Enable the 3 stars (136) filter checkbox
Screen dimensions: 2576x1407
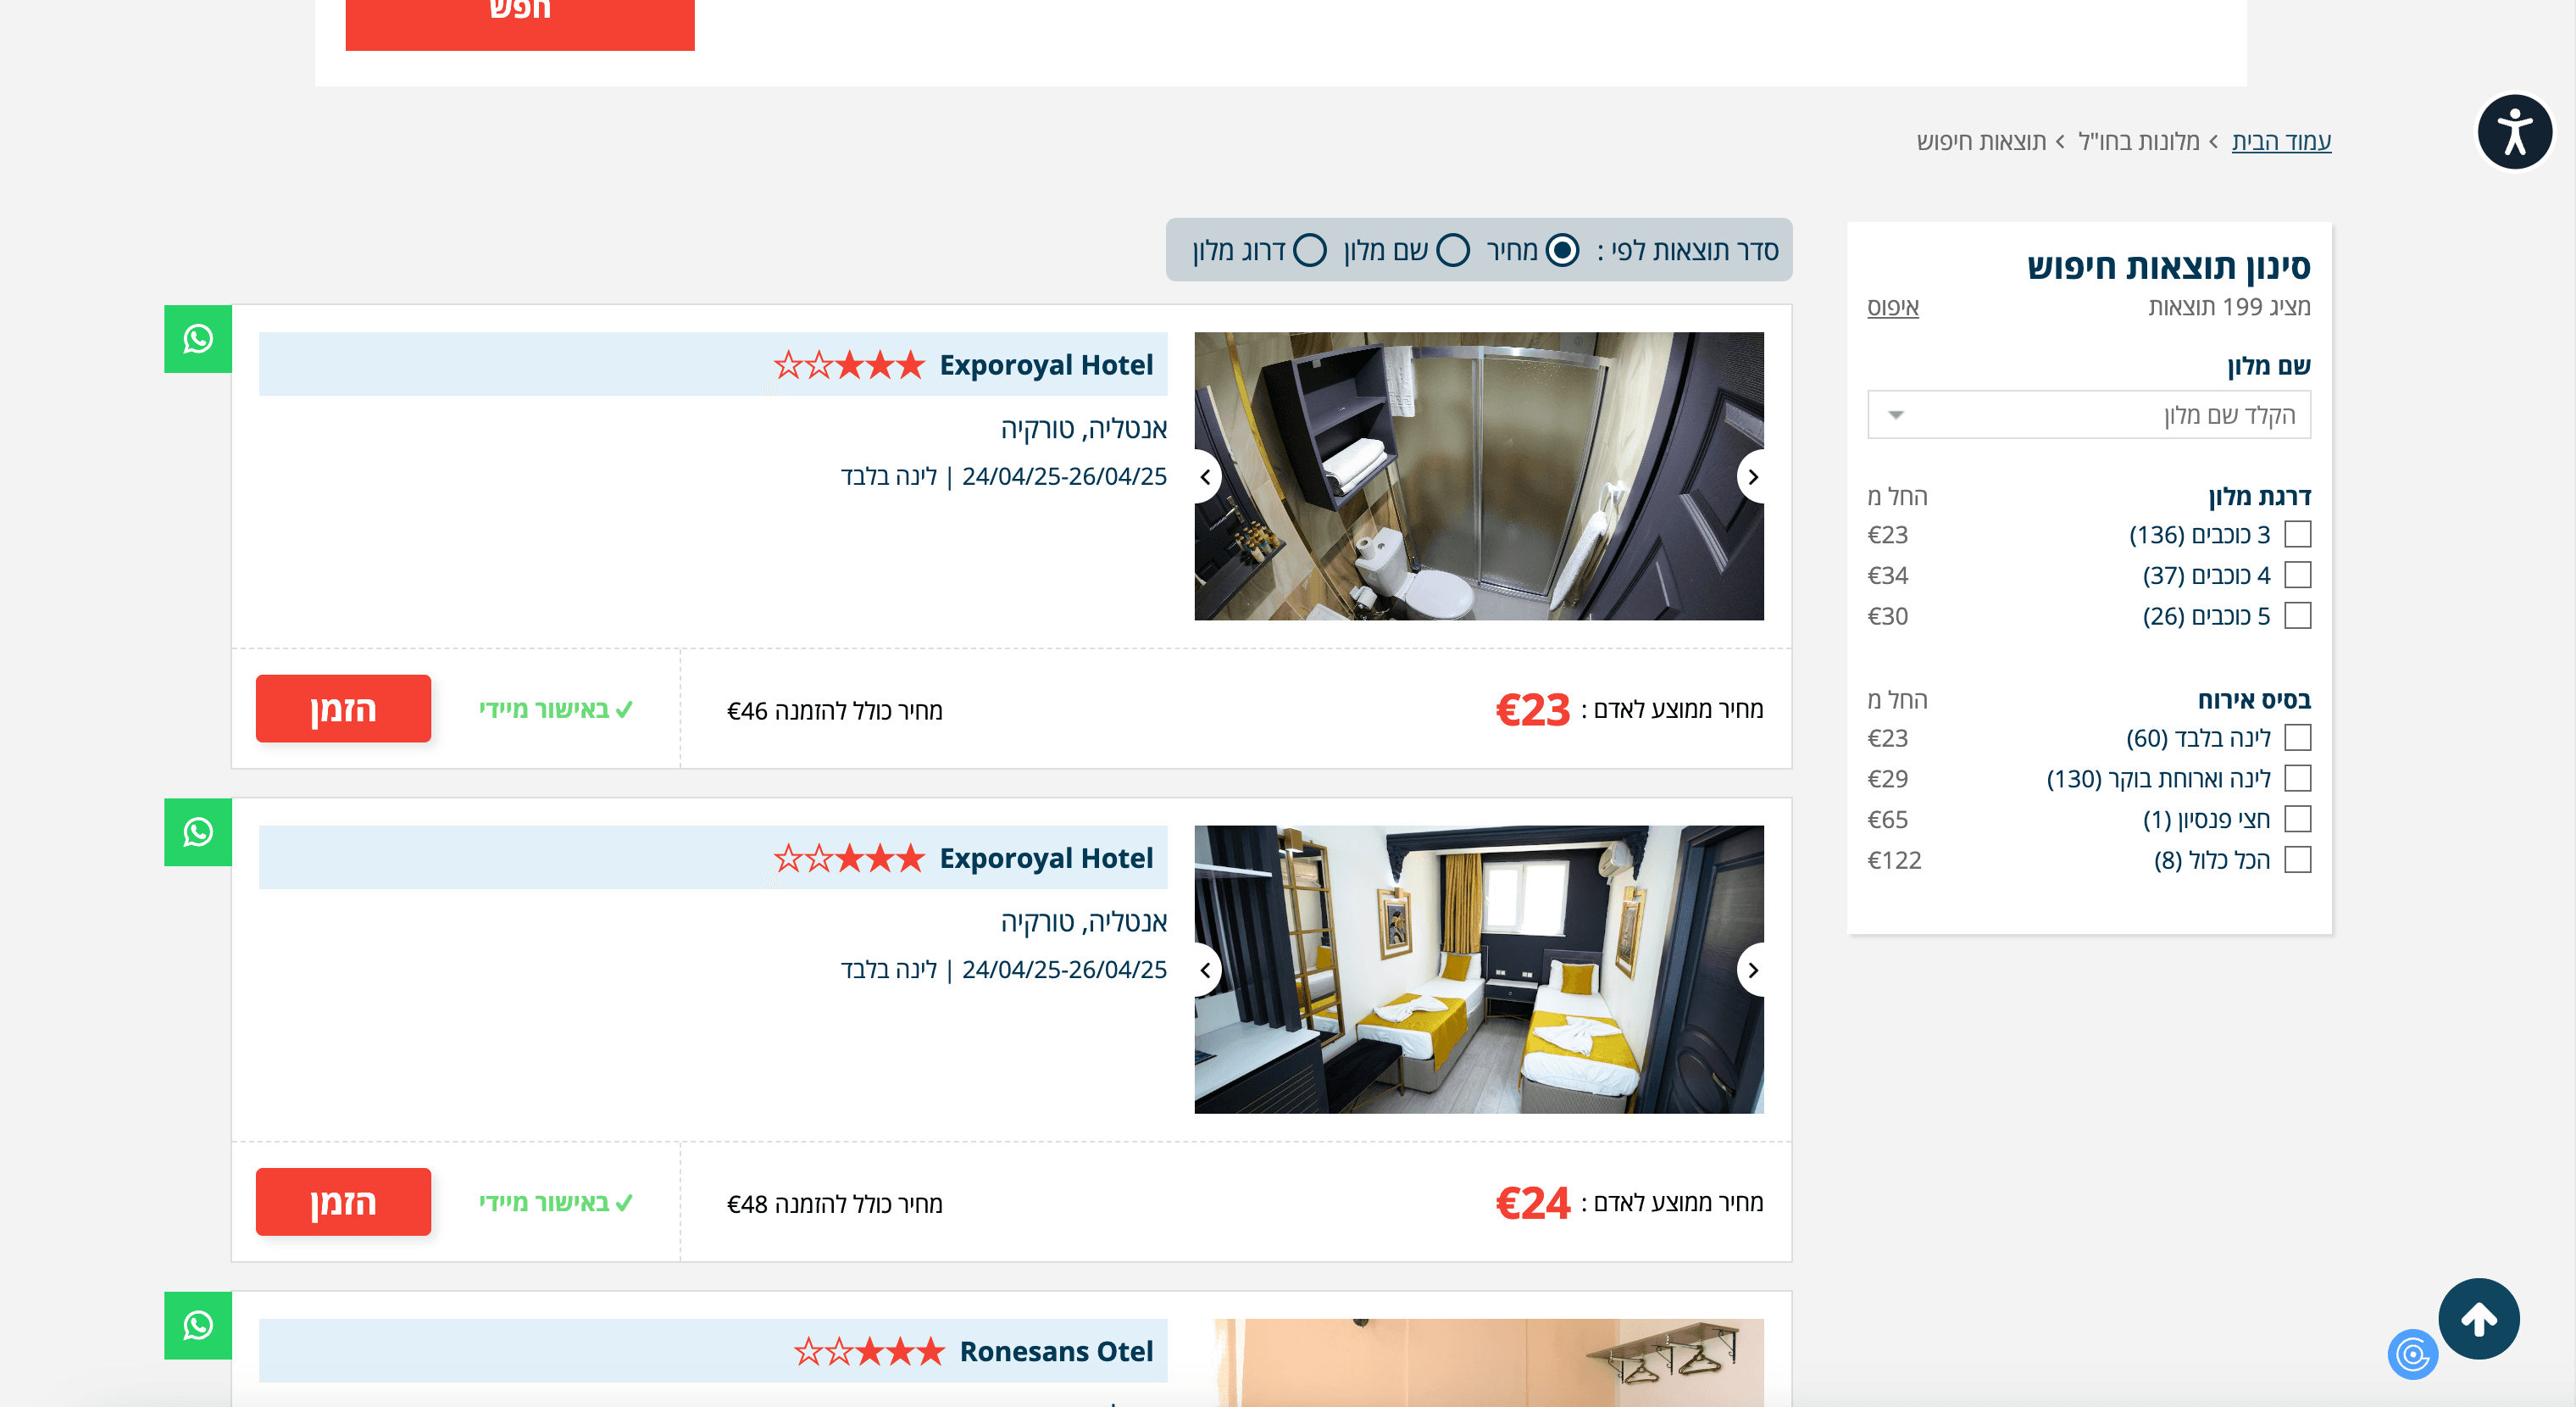pos(2297,535)
